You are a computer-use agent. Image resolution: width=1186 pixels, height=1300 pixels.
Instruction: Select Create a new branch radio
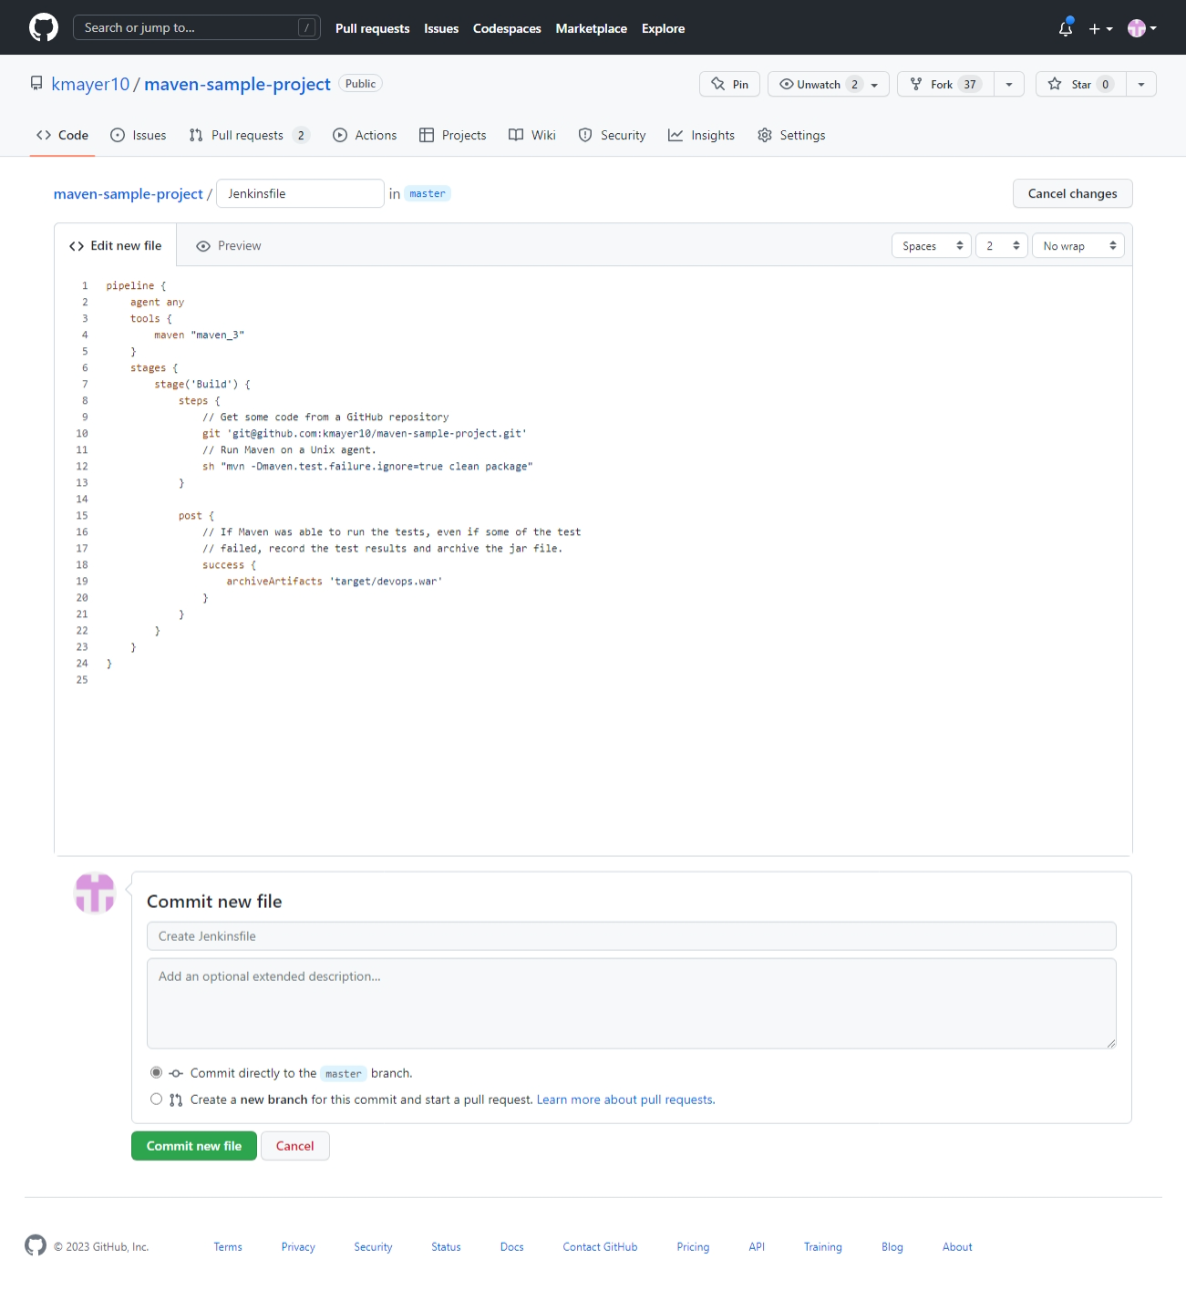coord(156,1099)
